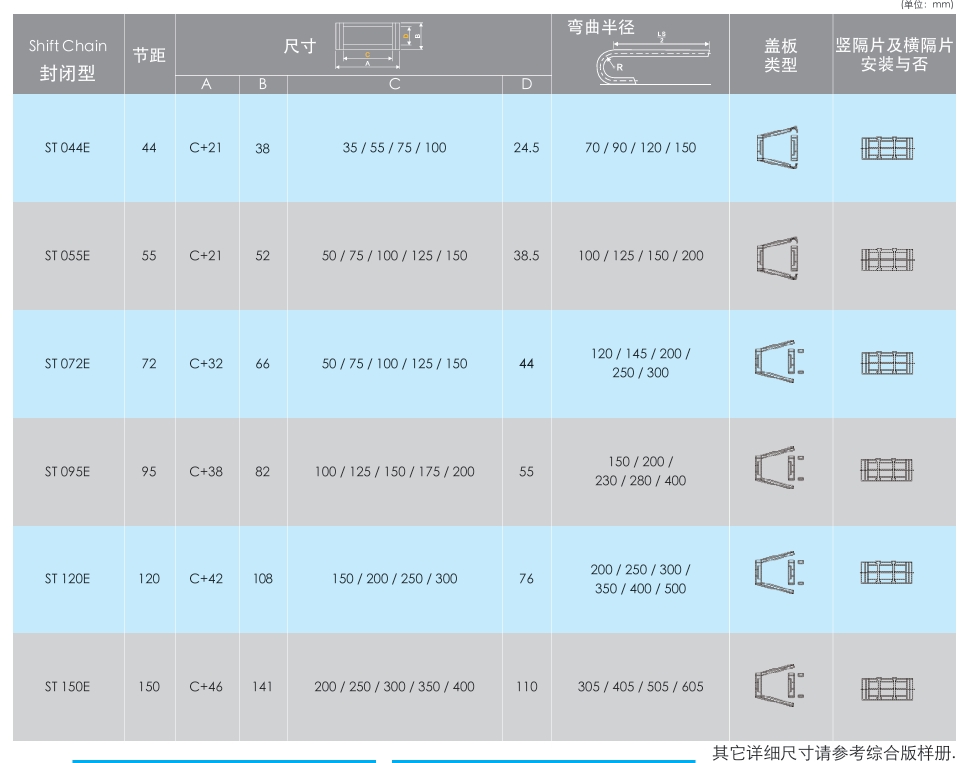Select the model name 'ST 095E'
Image resolution: width=969 pixels, height=763 pixels.
[x=67, y=472]
